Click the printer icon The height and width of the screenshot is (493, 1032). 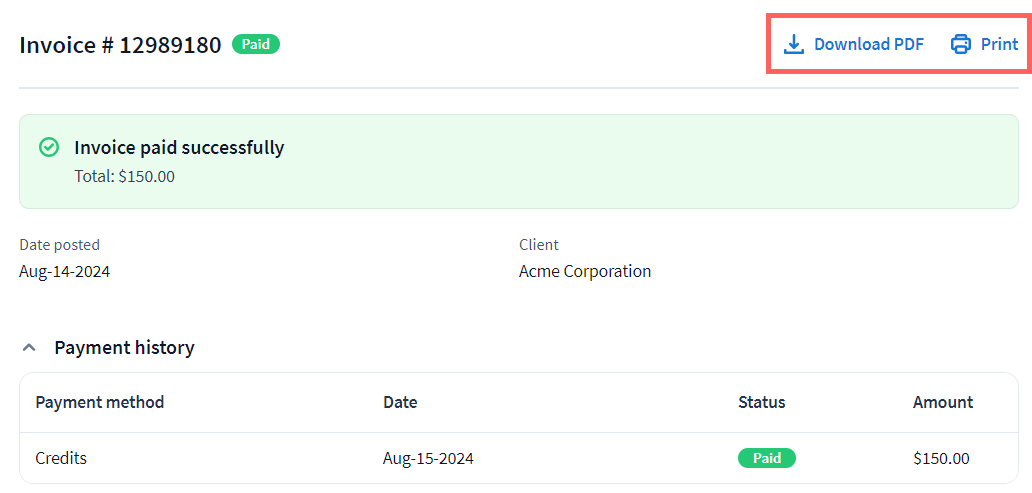(961, 44)
